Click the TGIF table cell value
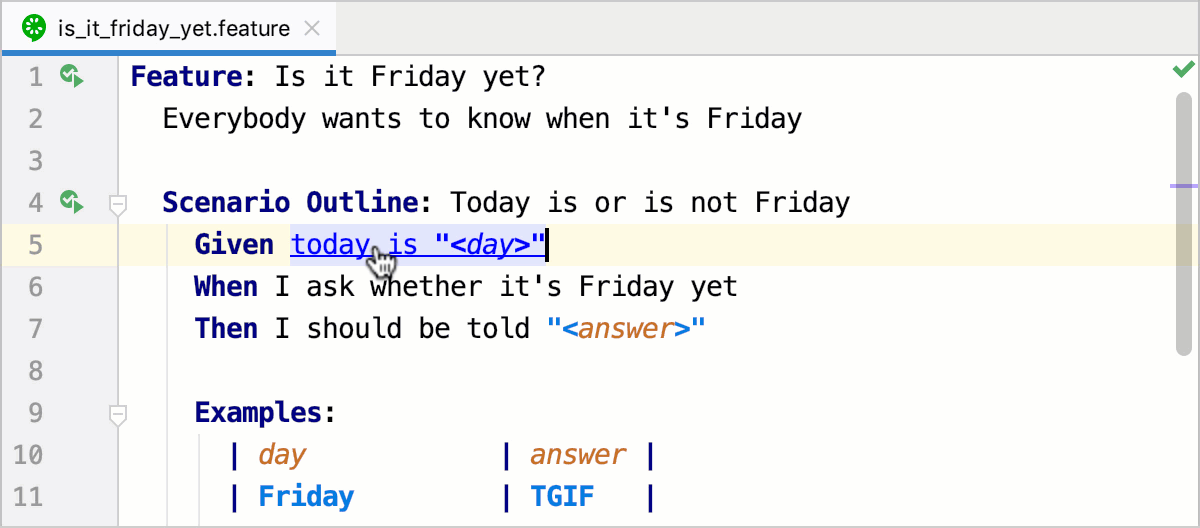 point(562,497)
